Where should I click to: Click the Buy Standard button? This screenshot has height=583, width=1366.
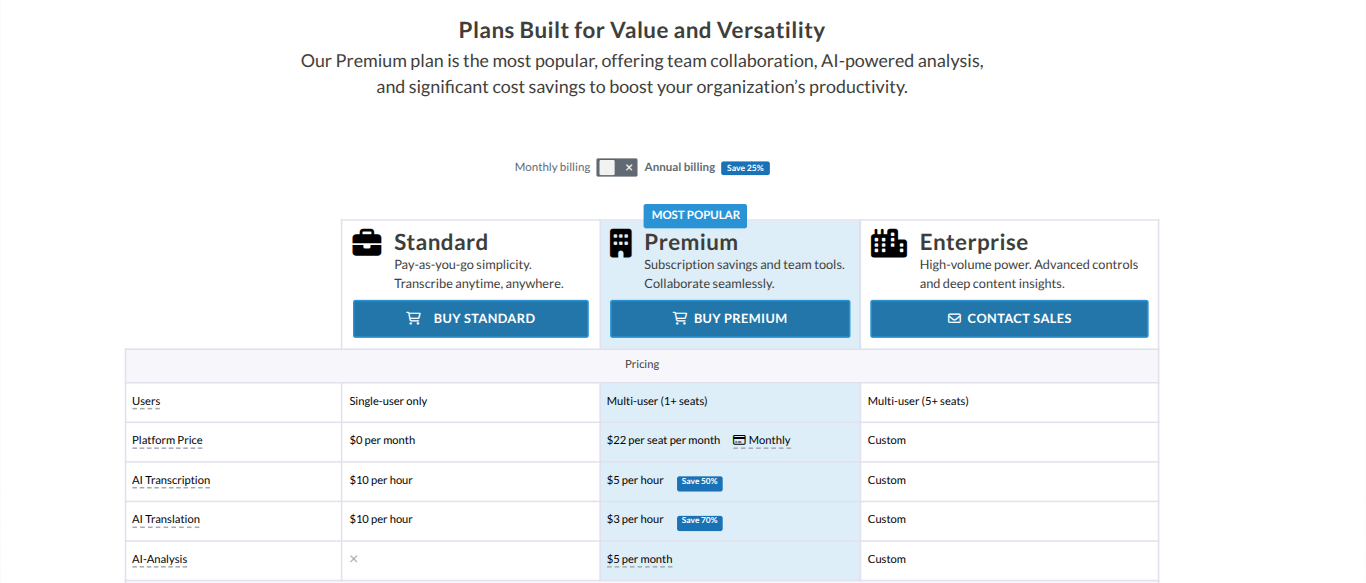[471, 318]
